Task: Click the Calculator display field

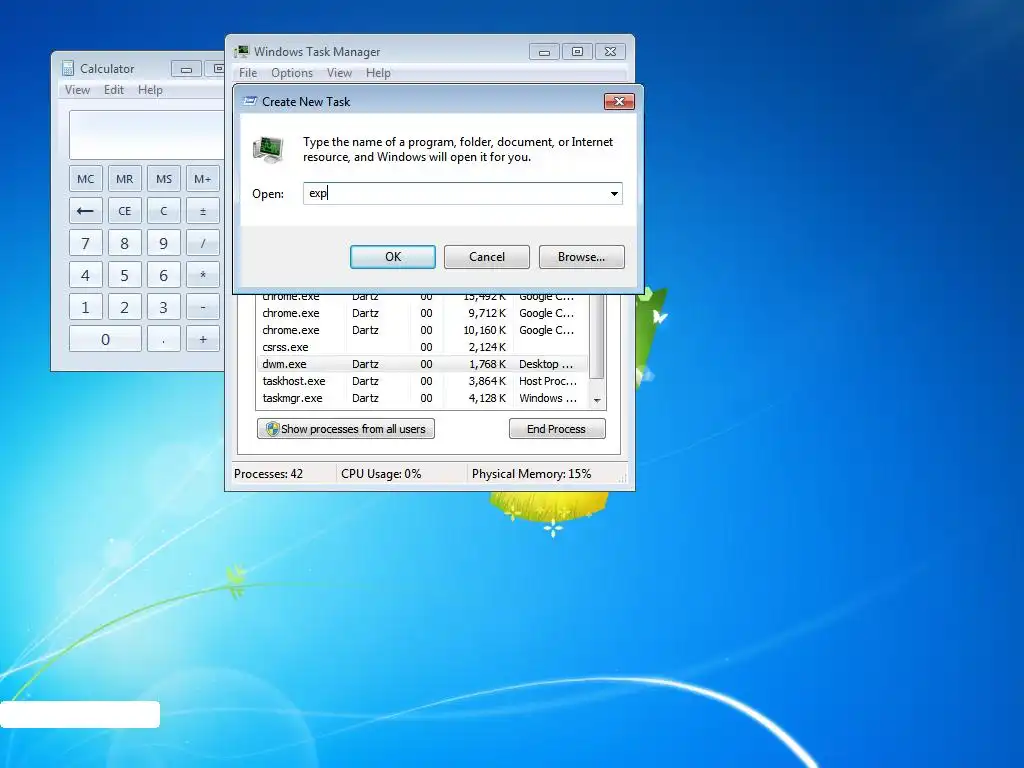Action: 147,135
